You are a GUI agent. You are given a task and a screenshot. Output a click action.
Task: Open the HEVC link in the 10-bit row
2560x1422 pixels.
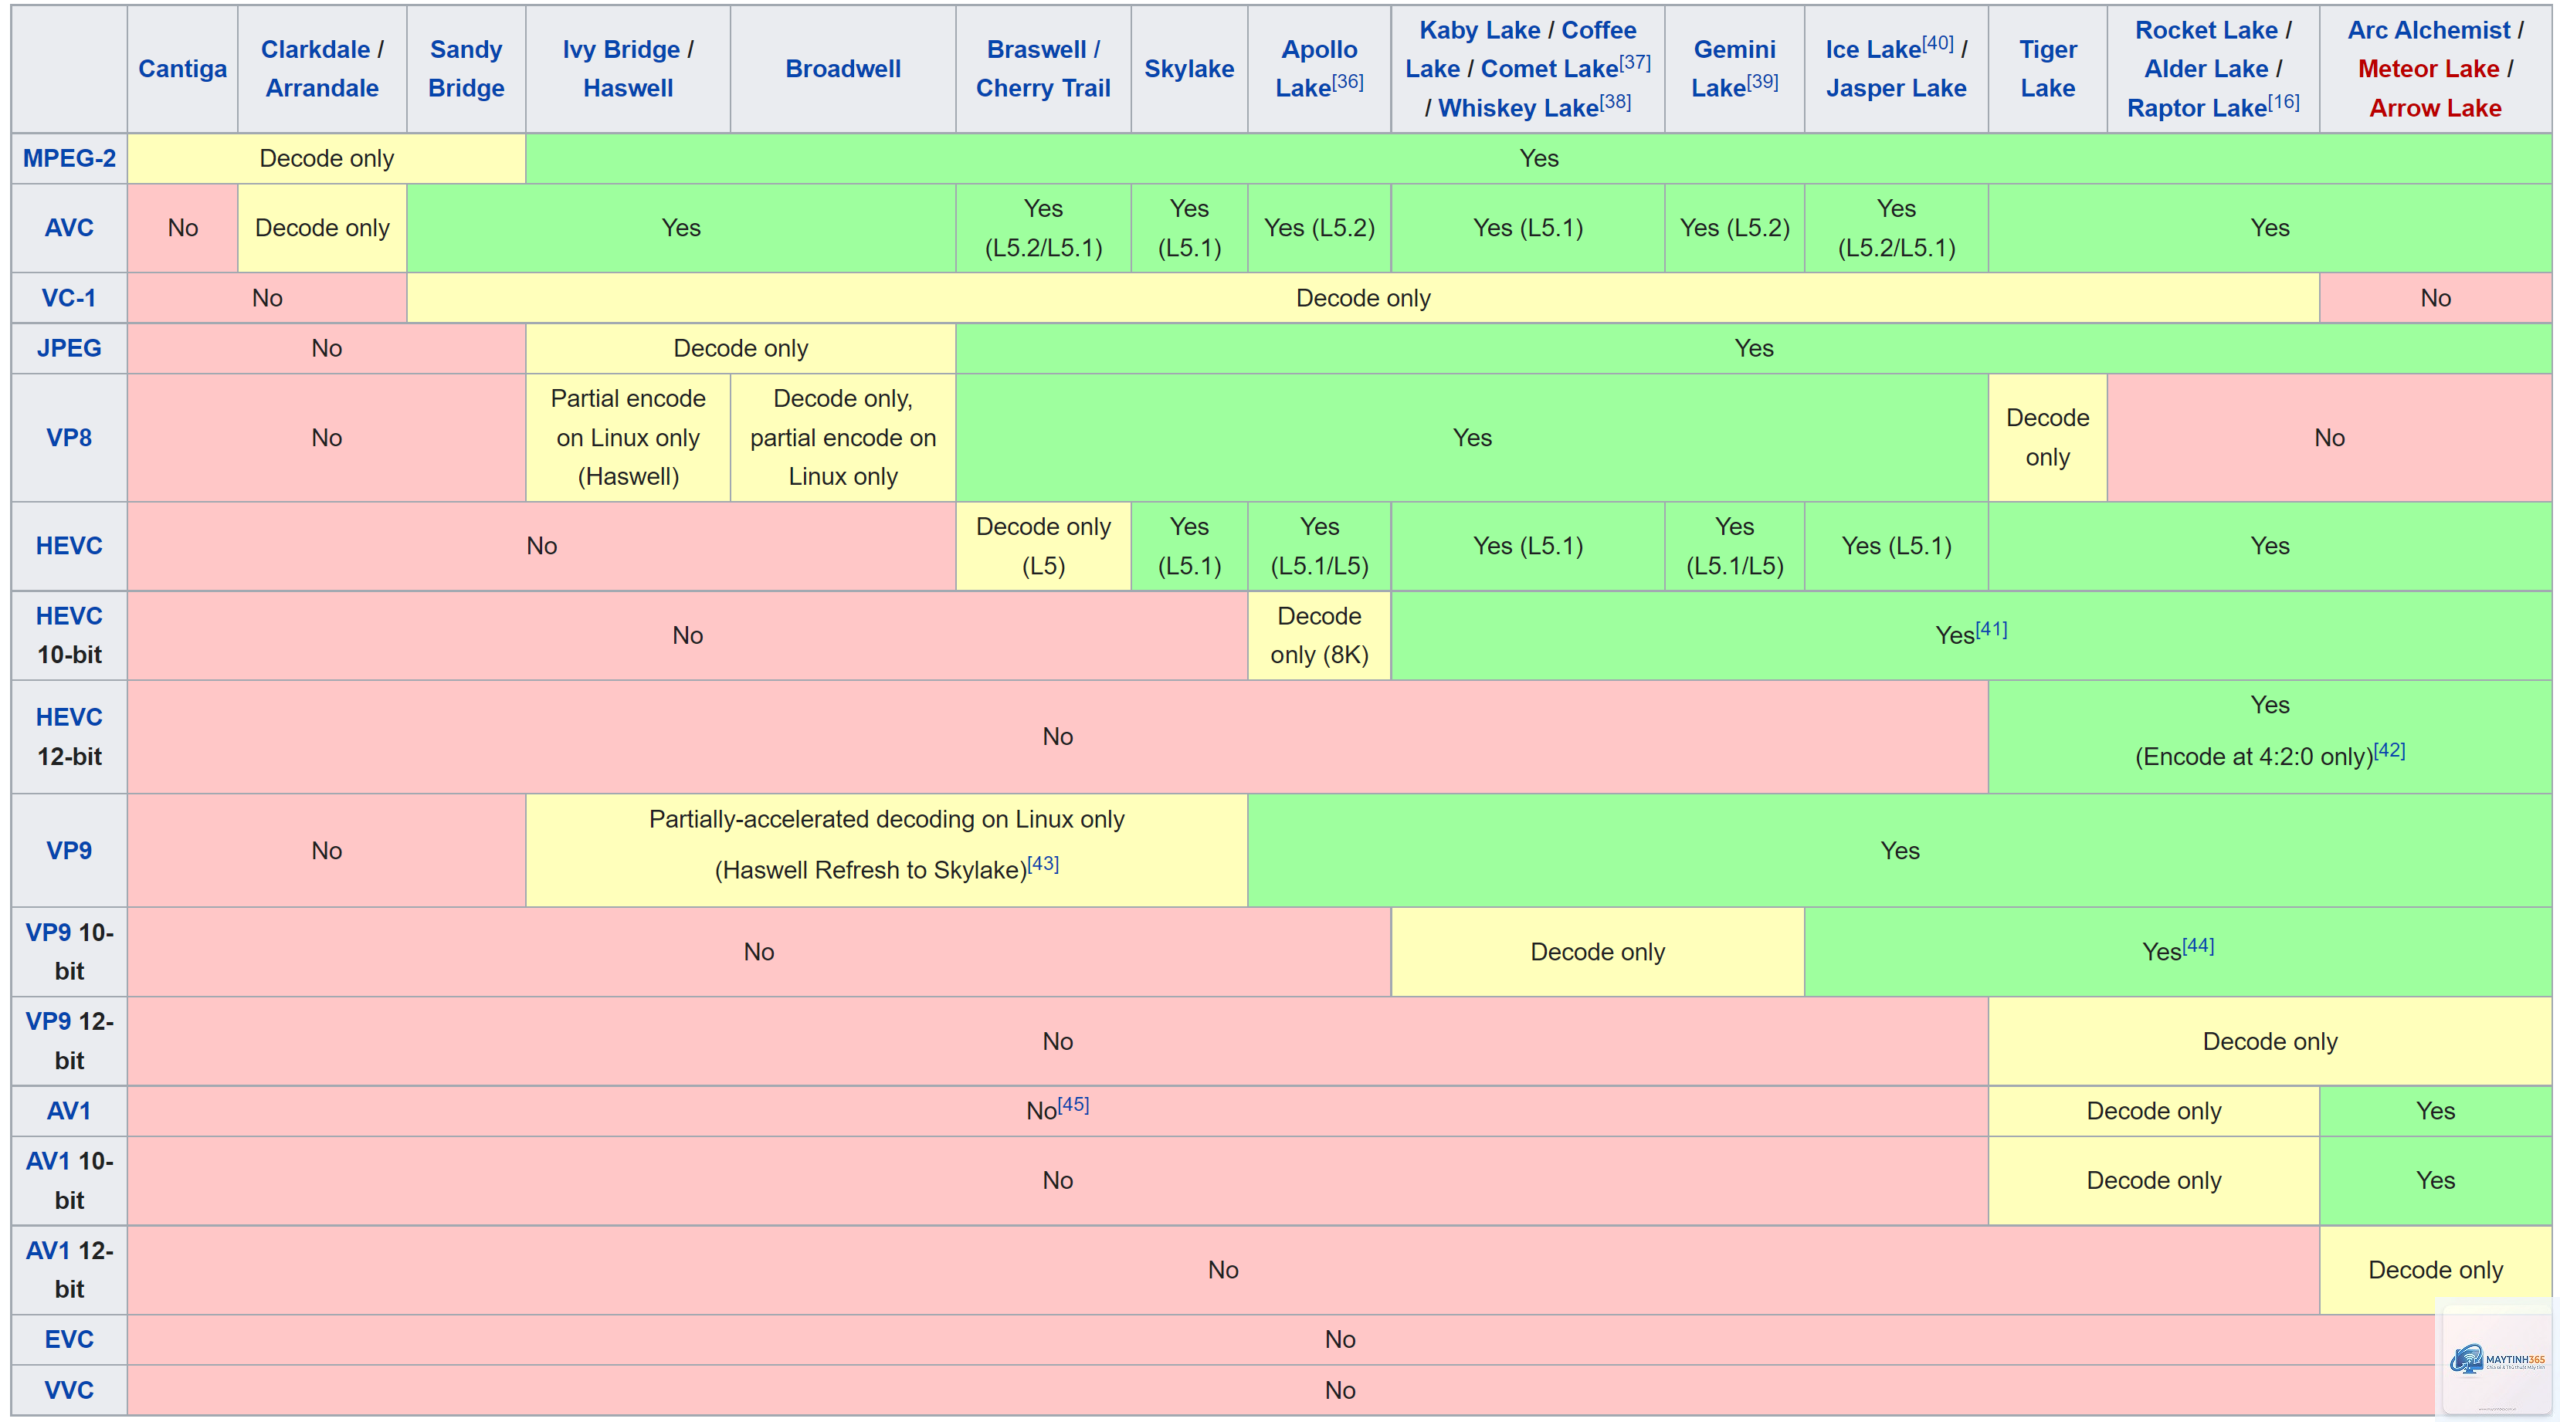pos(69,616)
